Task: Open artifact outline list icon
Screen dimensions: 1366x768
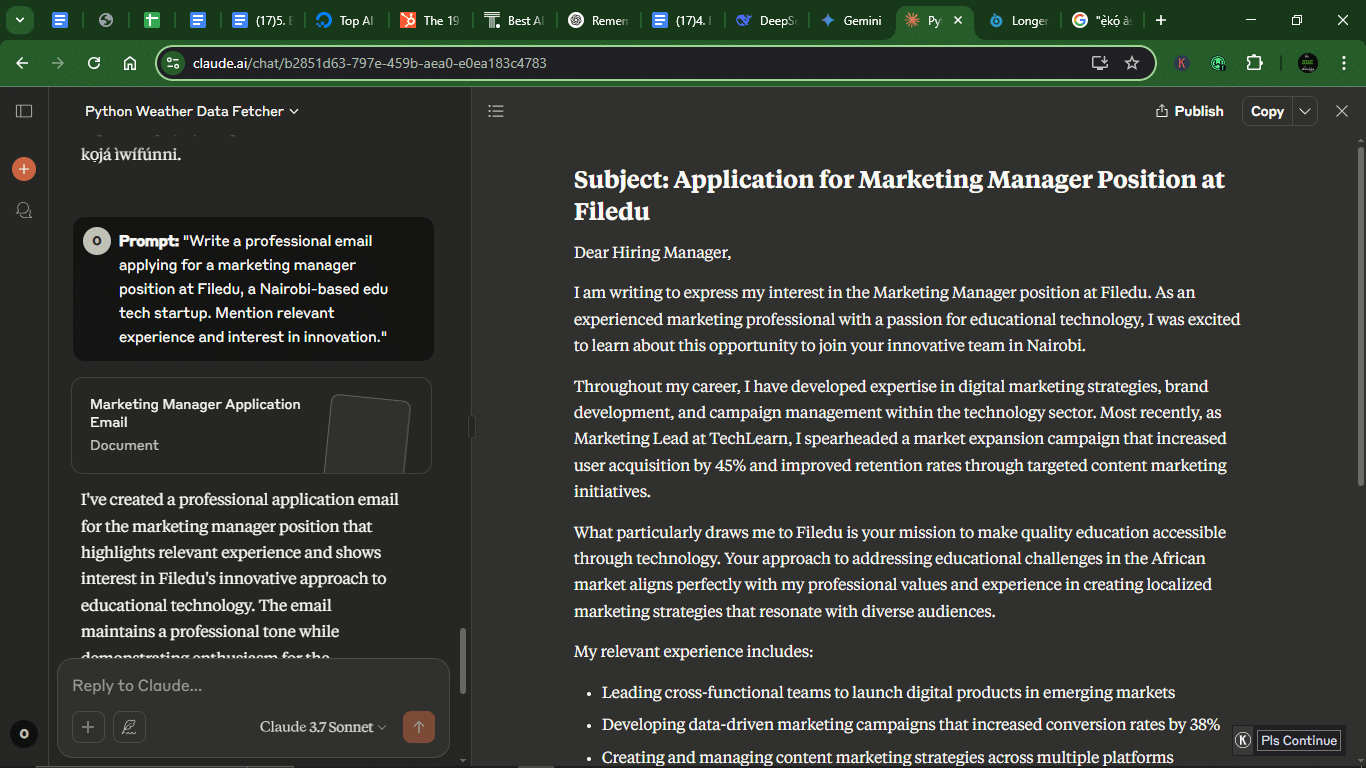Action: (496, 111)
